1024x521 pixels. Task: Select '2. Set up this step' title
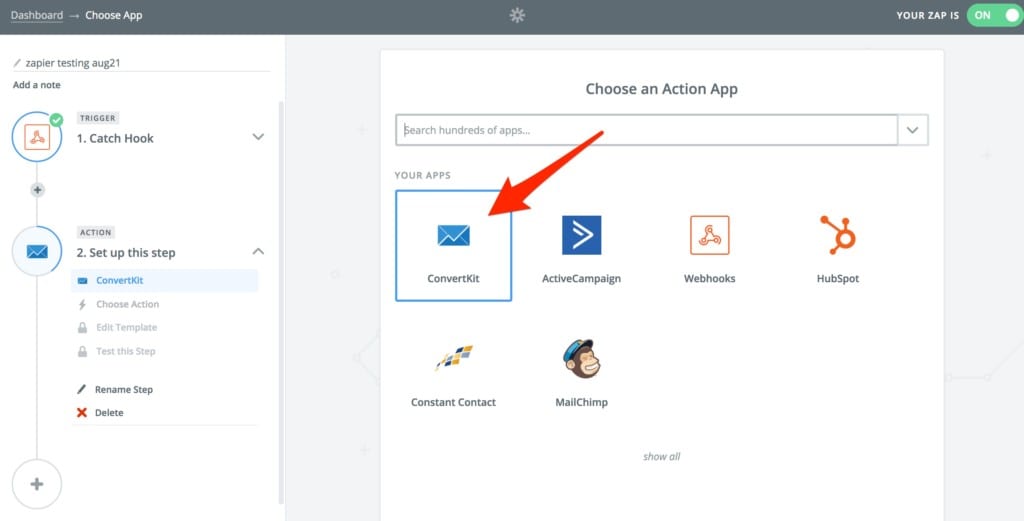click(126, 253)
